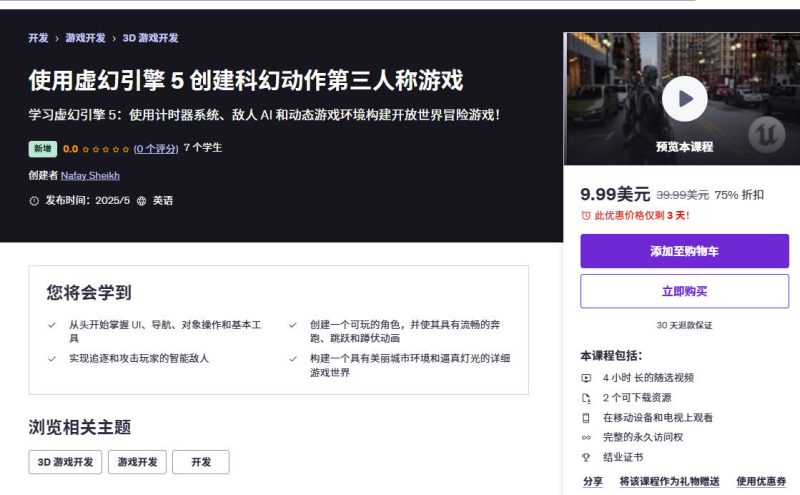Click the checkmark beside 创建一个可玩的角色
Screen dimensions: 800x495
(x=293, y=325)
